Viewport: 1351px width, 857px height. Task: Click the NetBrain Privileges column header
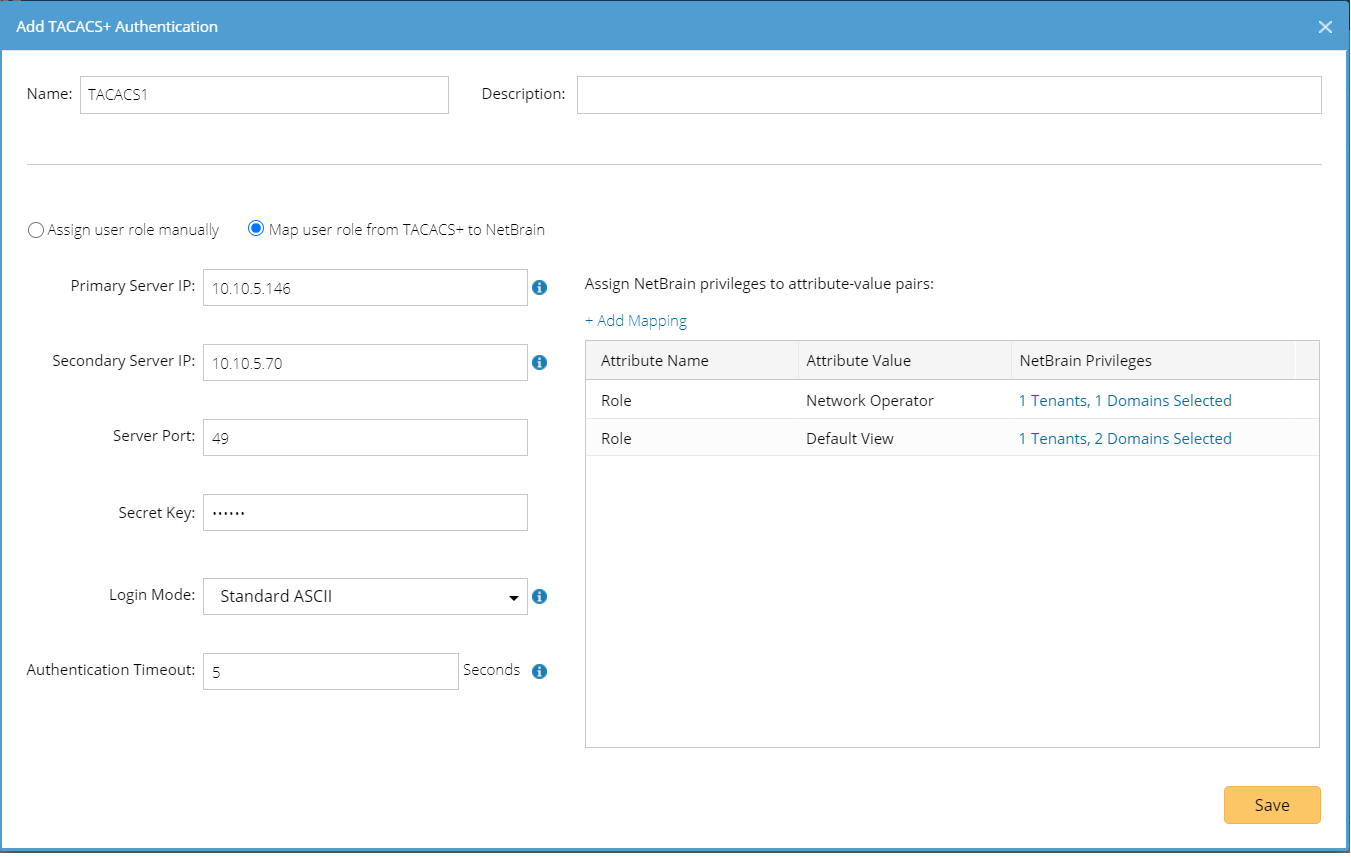click(1153, 360)
